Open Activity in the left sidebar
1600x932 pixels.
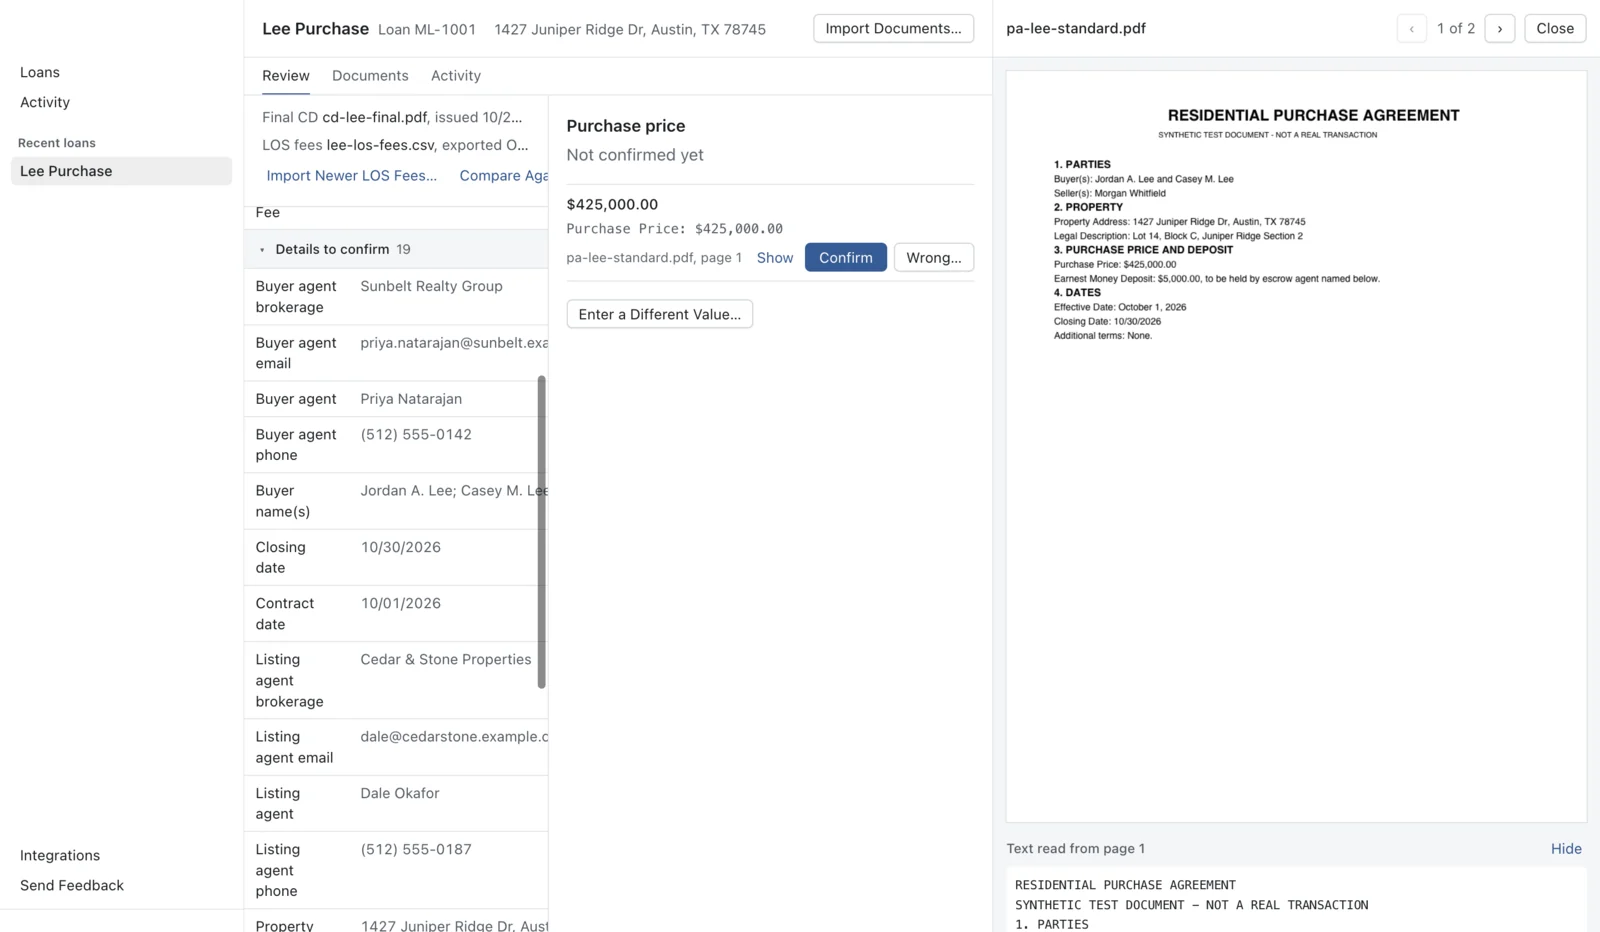[x=45, y=102]
